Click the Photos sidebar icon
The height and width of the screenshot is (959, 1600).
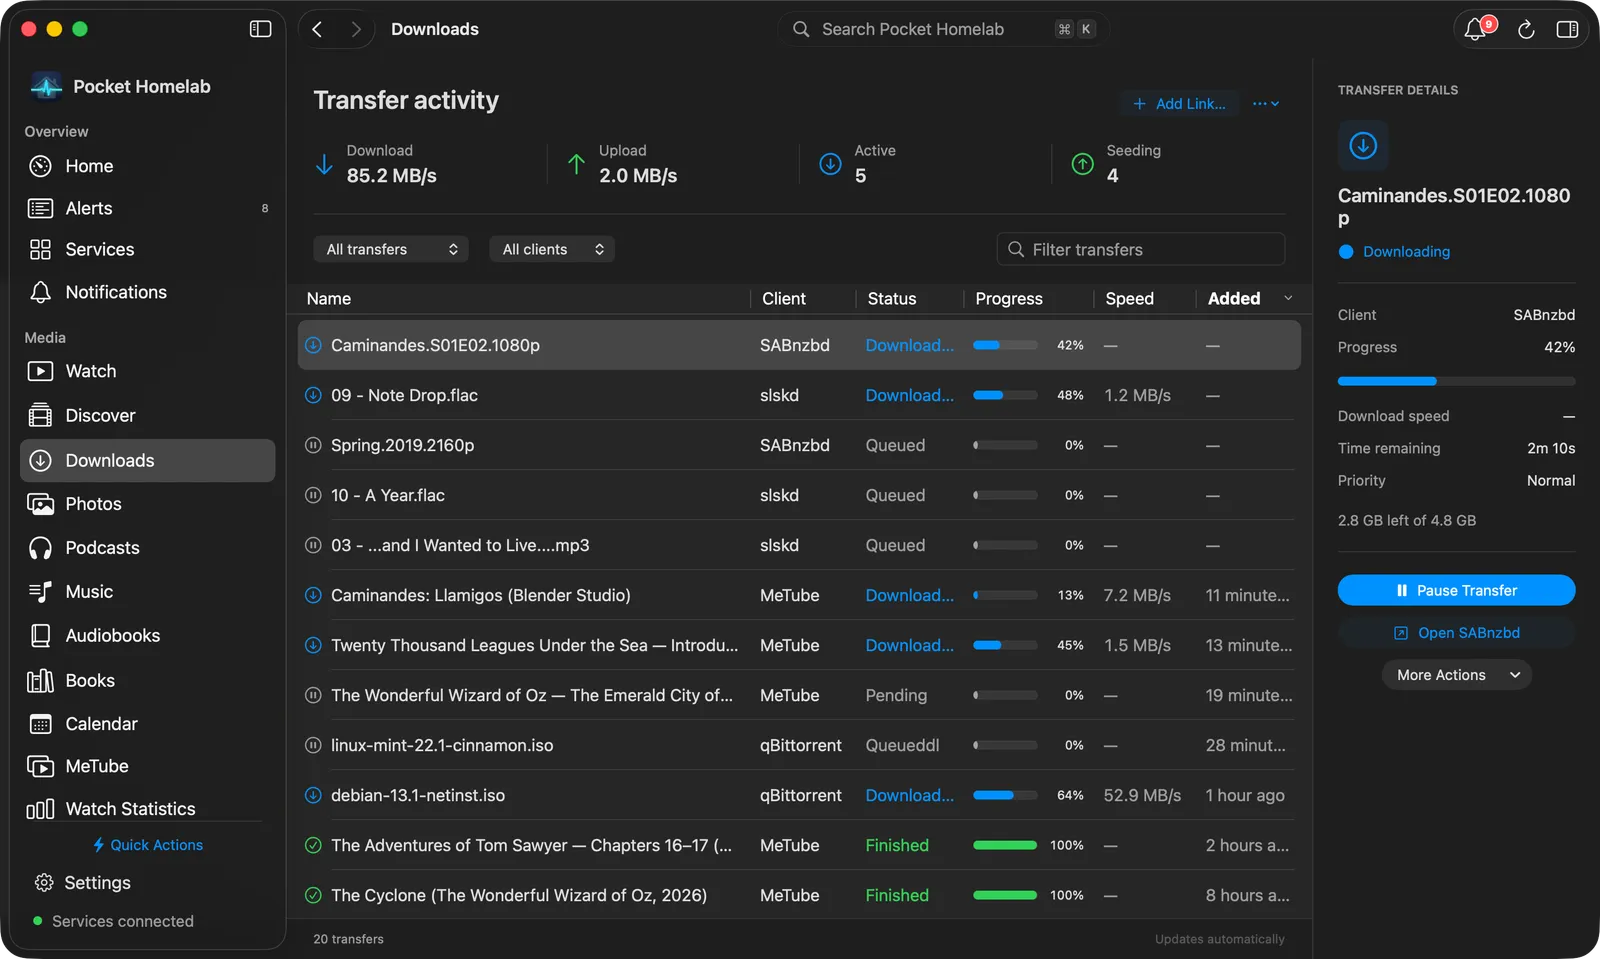40,504
